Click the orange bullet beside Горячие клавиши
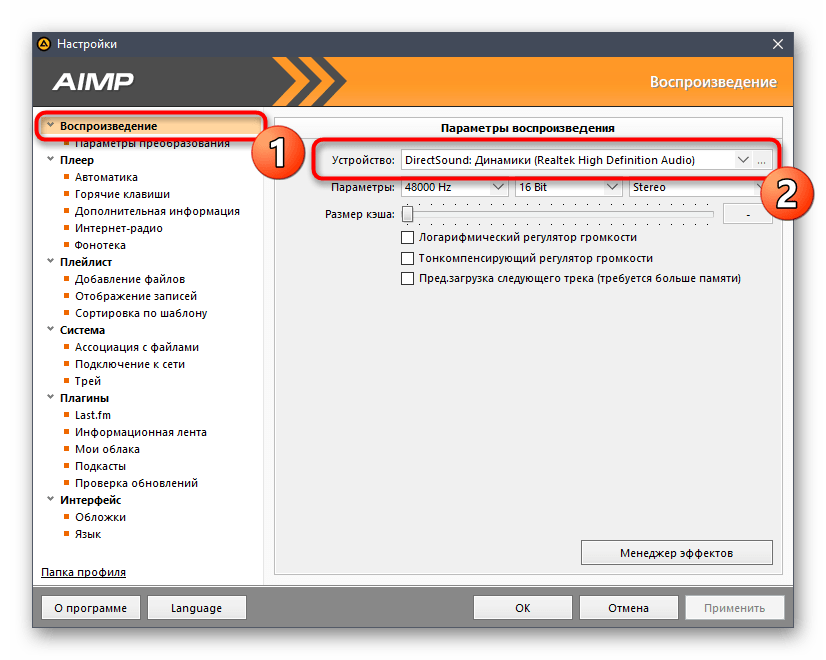 [66, 194]
